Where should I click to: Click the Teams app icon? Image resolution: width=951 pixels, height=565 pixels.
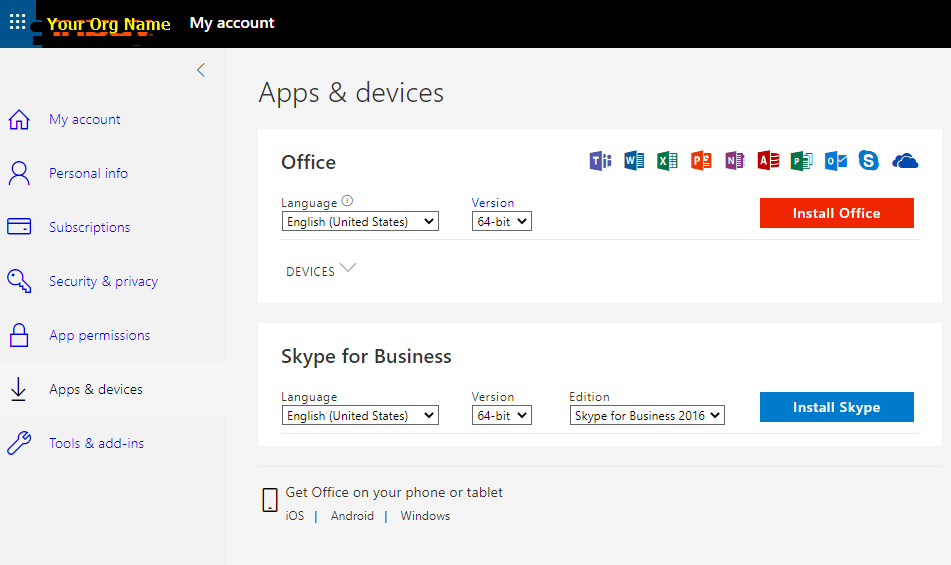pos(600,161)
